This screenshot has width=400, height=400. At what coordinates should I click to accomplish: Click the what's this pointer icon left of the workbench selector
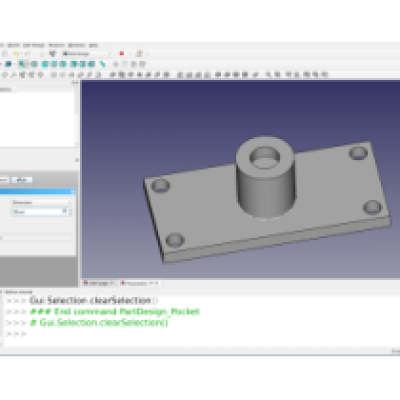(53, 53)
